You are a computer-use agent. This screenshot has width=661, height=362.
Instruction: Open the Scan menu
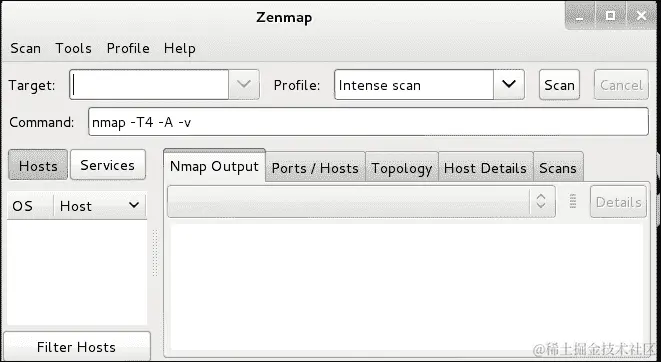point(26,48)
